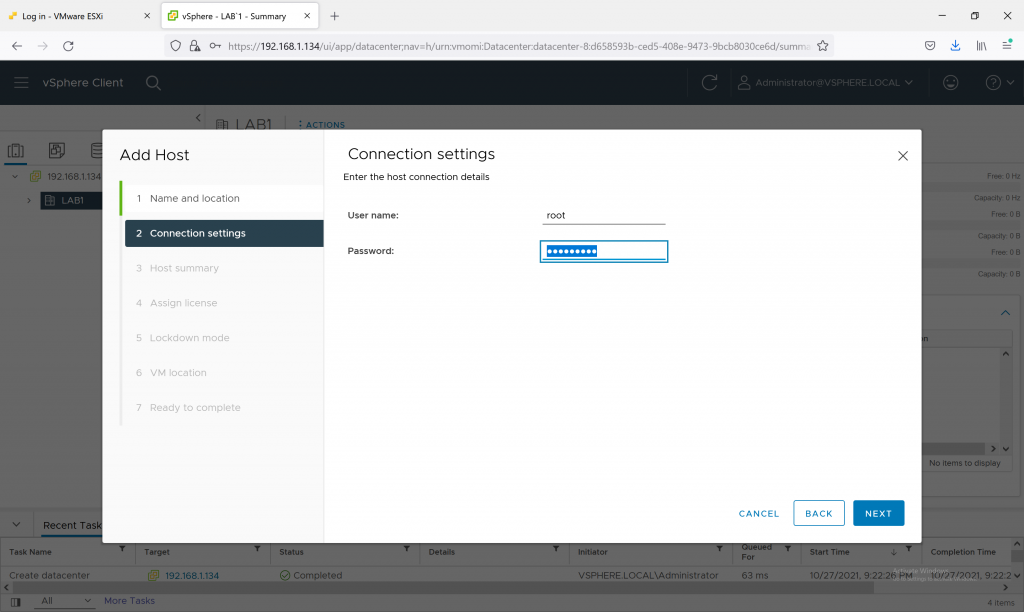Go back in the browser
The width and height of the screenshot is (1024, 612).
(17, 46)
